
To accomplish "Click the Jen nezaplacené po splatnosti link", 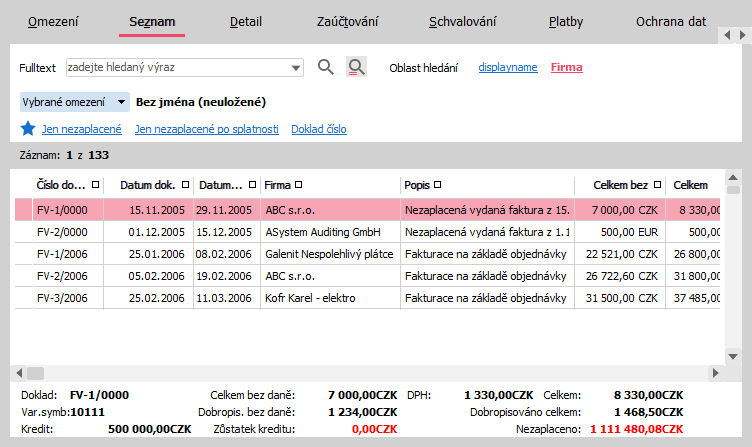I will tap(206, 129).
